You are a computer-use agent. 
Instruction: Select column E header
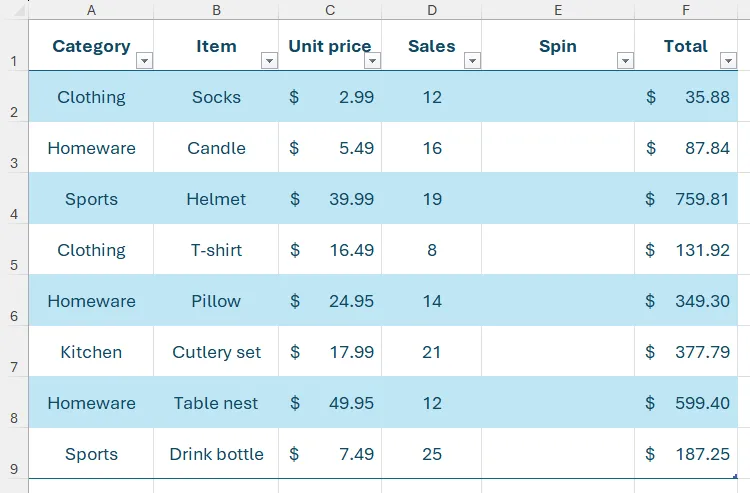click(558, 10)
